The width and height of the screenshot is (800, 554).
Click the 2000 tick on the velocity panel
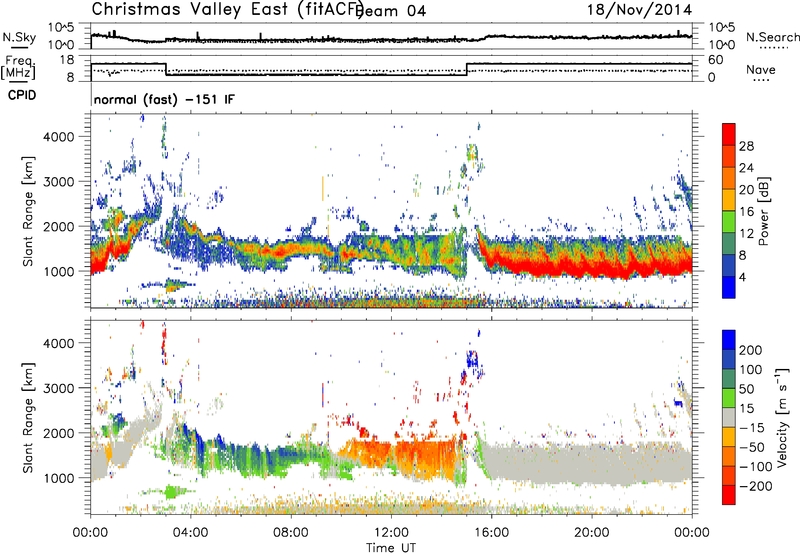pyautogui.click(x=59, y=433)
